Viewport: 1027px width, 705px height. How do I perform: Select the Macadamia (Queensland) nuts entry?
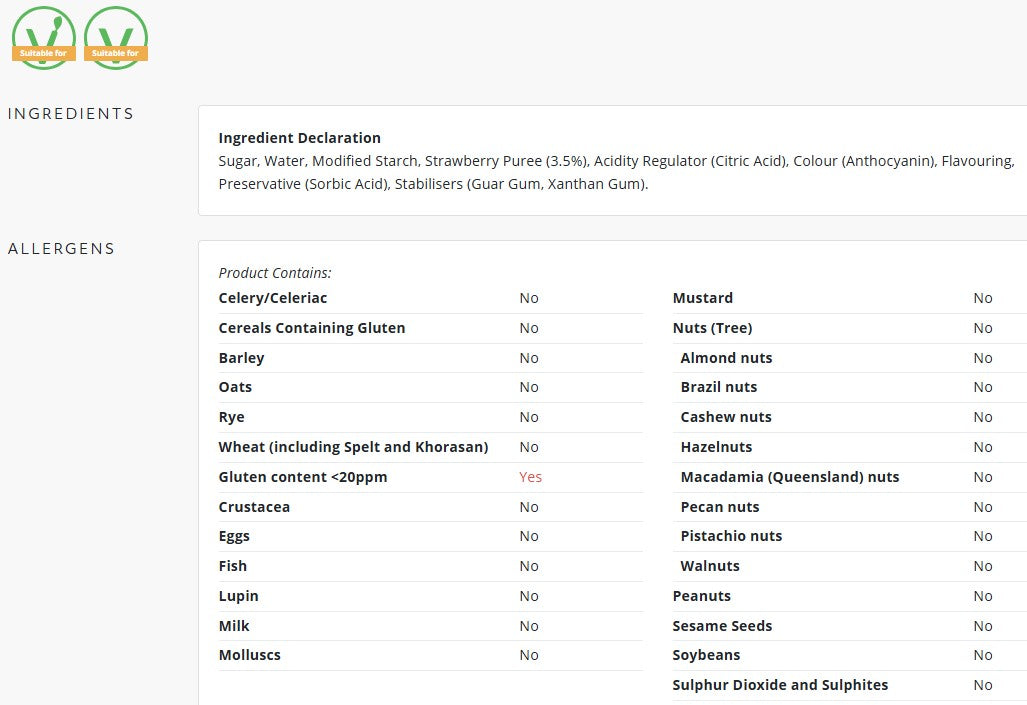click(790, 477)
